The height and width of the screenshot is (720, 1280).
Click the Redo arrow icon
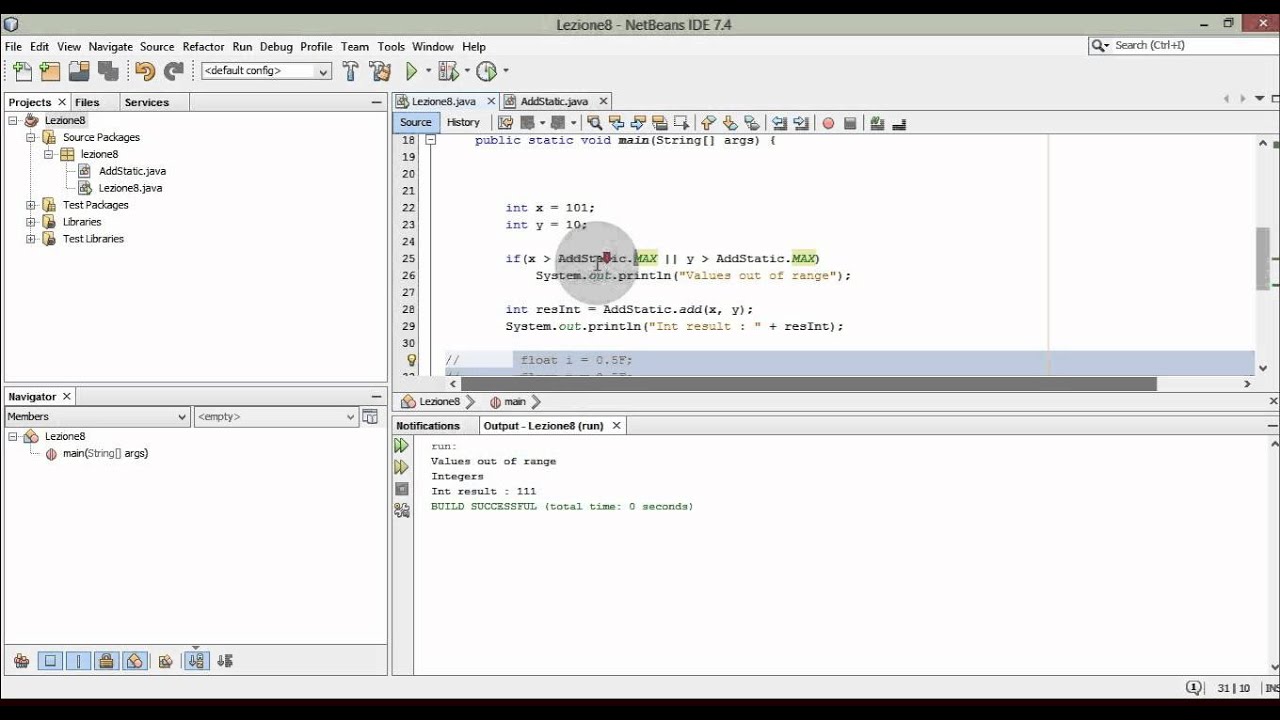(x=174, y=71)
